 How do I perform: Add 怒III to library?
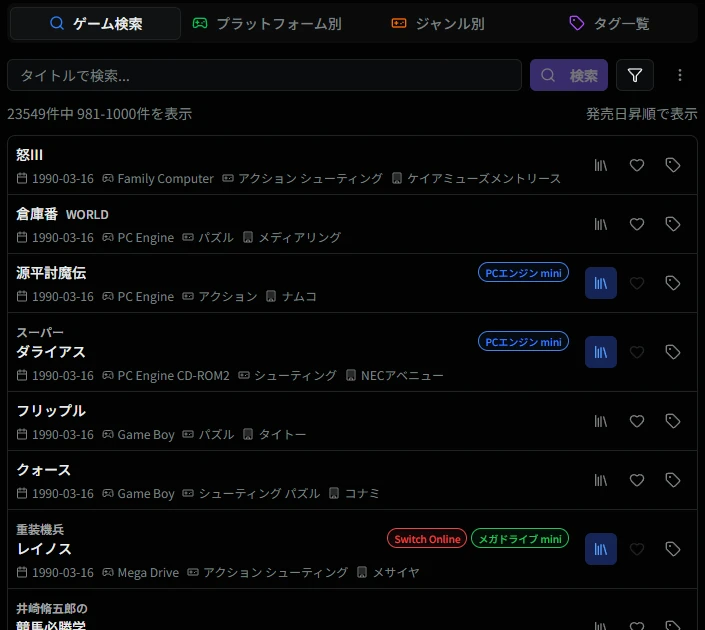601,165
